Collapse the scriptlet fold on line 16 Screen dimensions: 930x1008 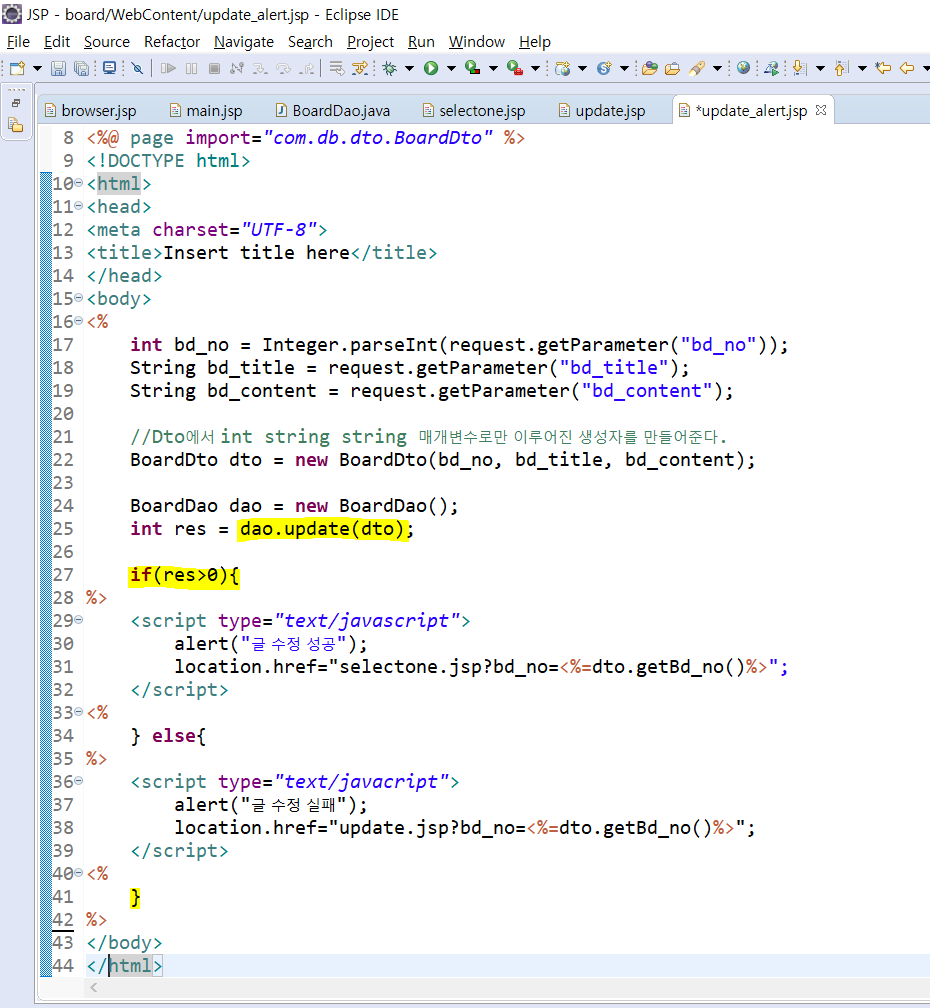click(78, 321)
